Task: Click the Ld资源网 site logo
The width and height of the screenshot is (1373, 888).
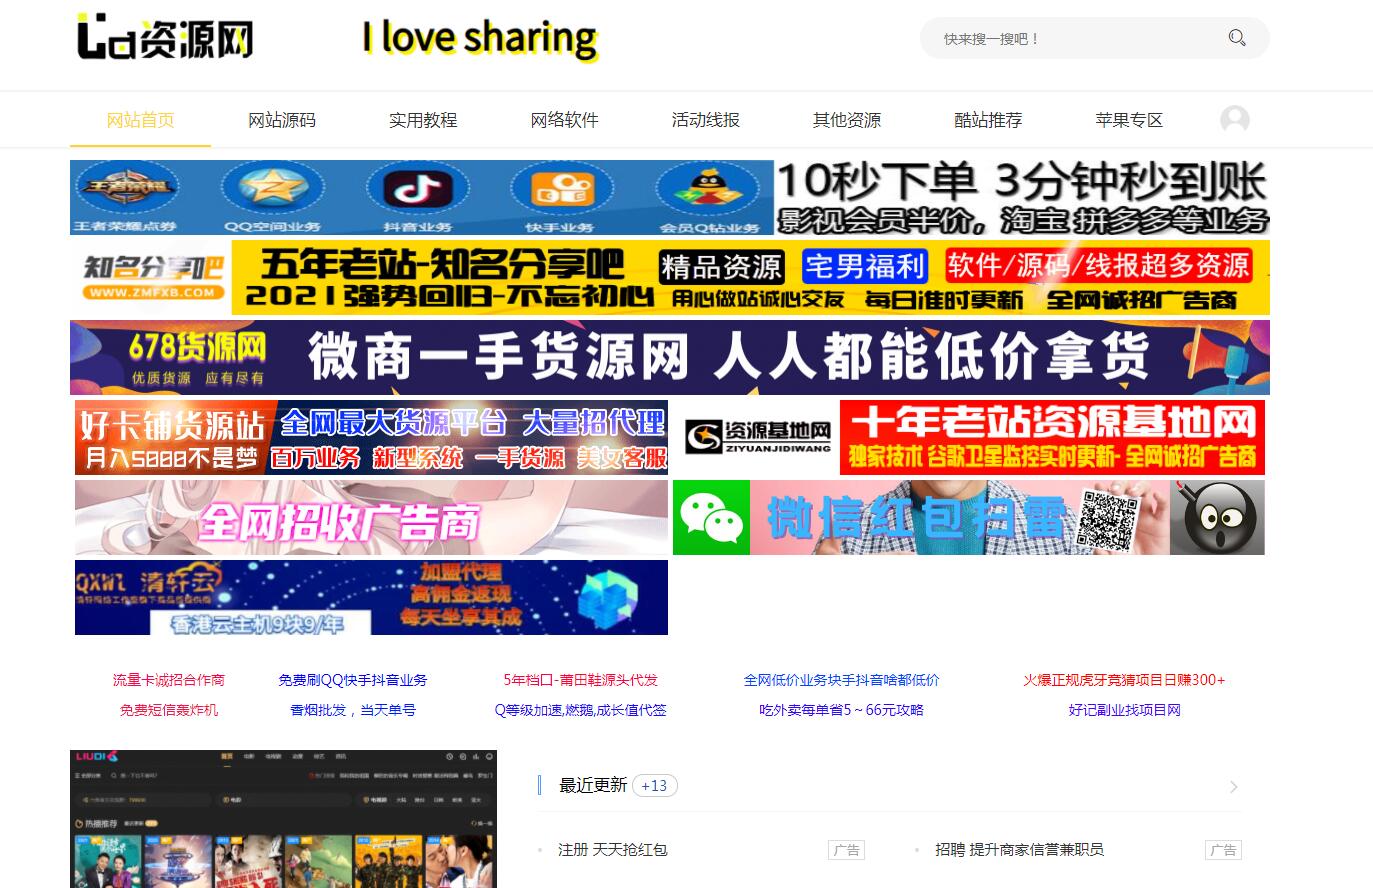Action: [x=165, y=37]
